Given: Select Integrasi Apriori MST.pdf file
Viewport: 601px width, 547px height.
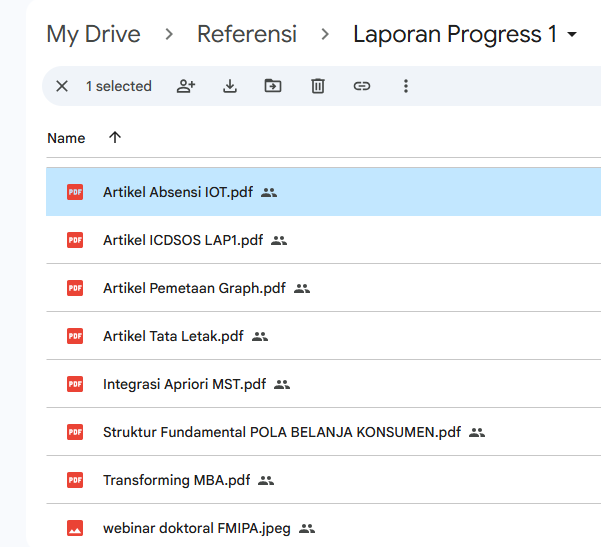Looking at the screenshot, I should [184, 384].
